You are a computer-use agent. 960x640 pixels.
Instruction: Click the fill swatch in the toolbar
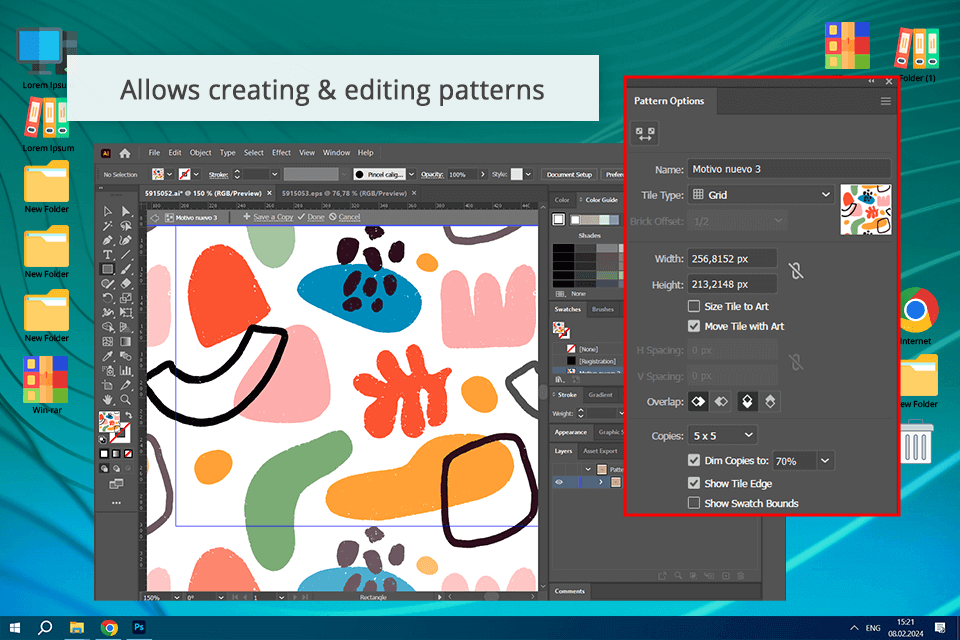coord(109,421)
